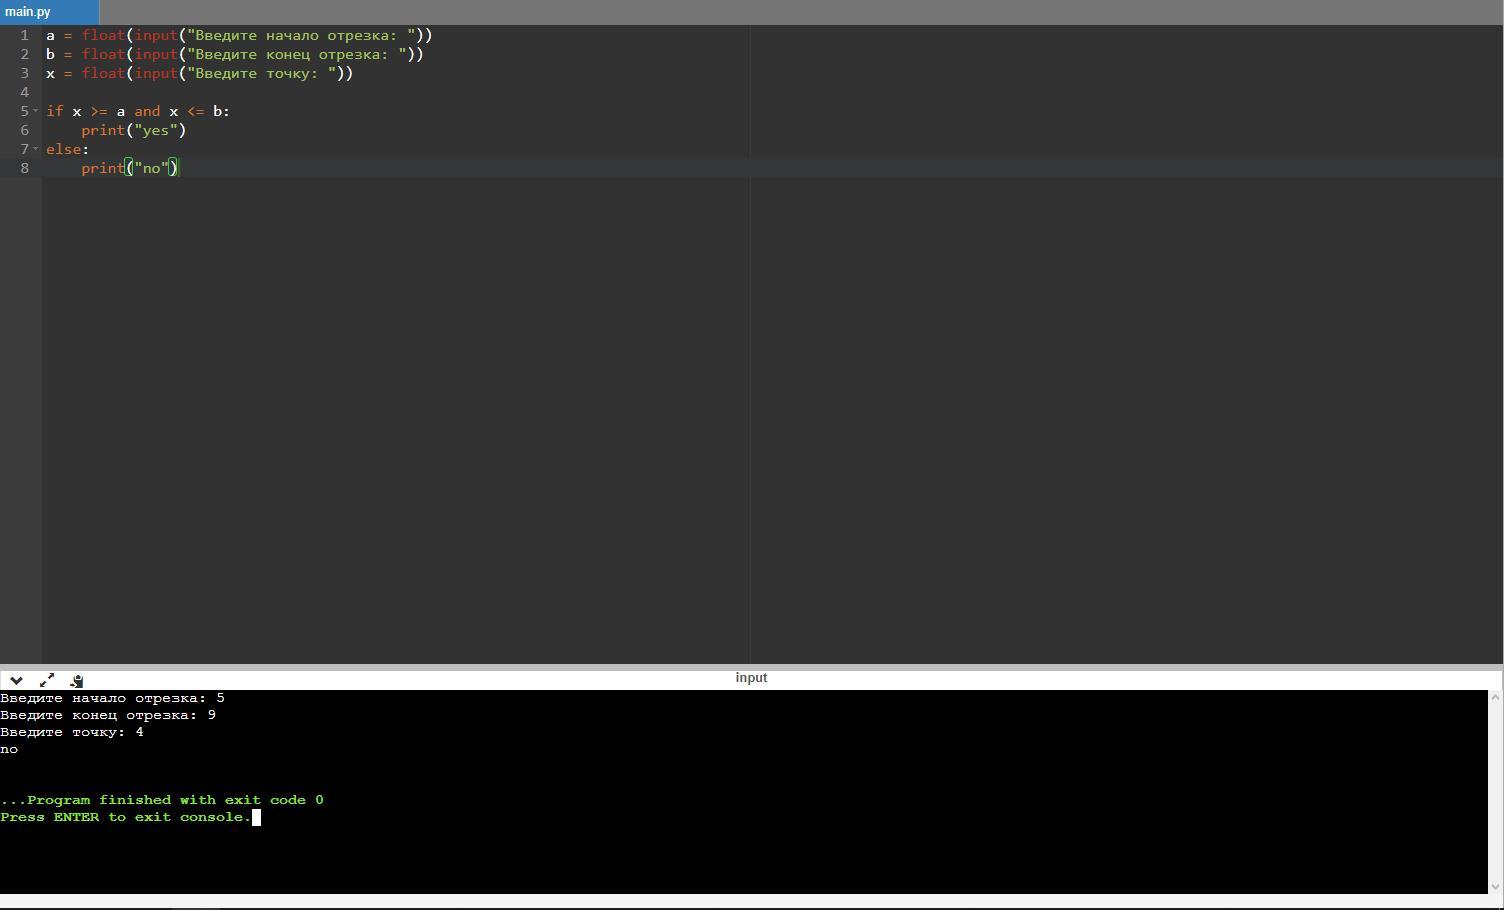This screenshot has height=910, width=1504.
Task: Click console line "Введите начало отрезка: 5"
Action: click(x=112, y=698)
